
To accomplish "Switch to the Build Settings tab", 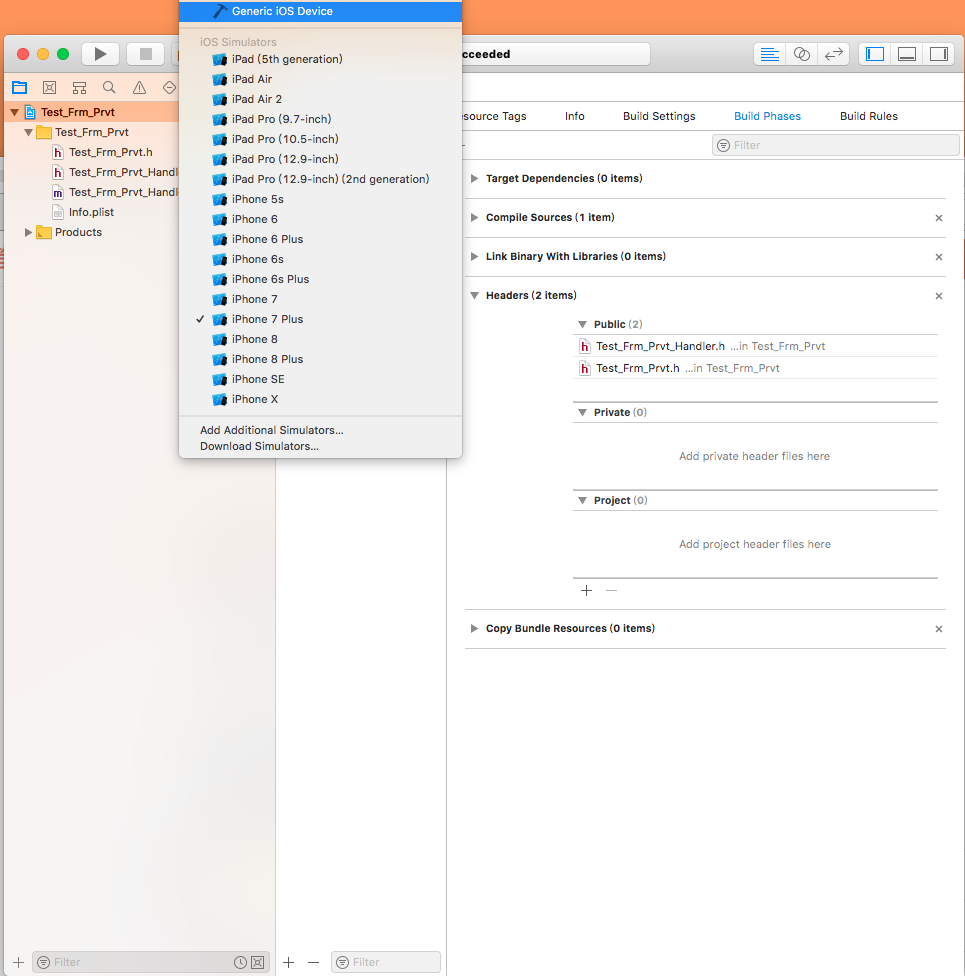I will (659, 116).
